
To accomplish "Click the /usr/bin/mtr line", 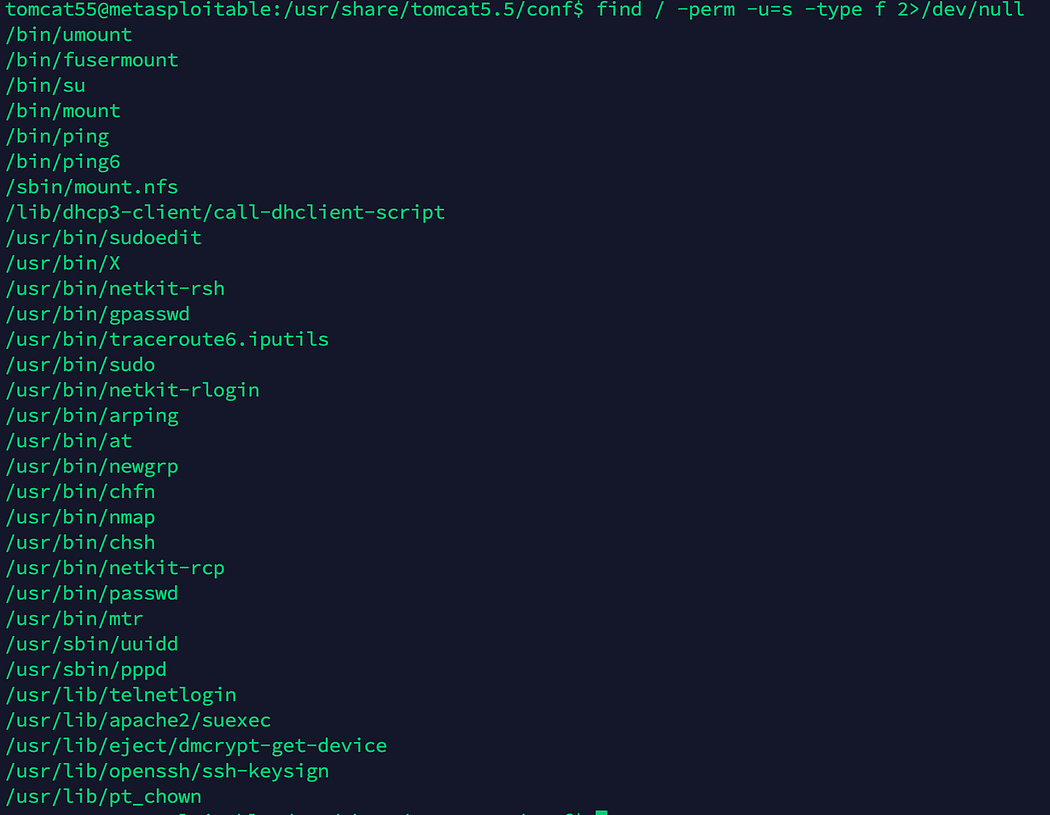I will (74, 619).
